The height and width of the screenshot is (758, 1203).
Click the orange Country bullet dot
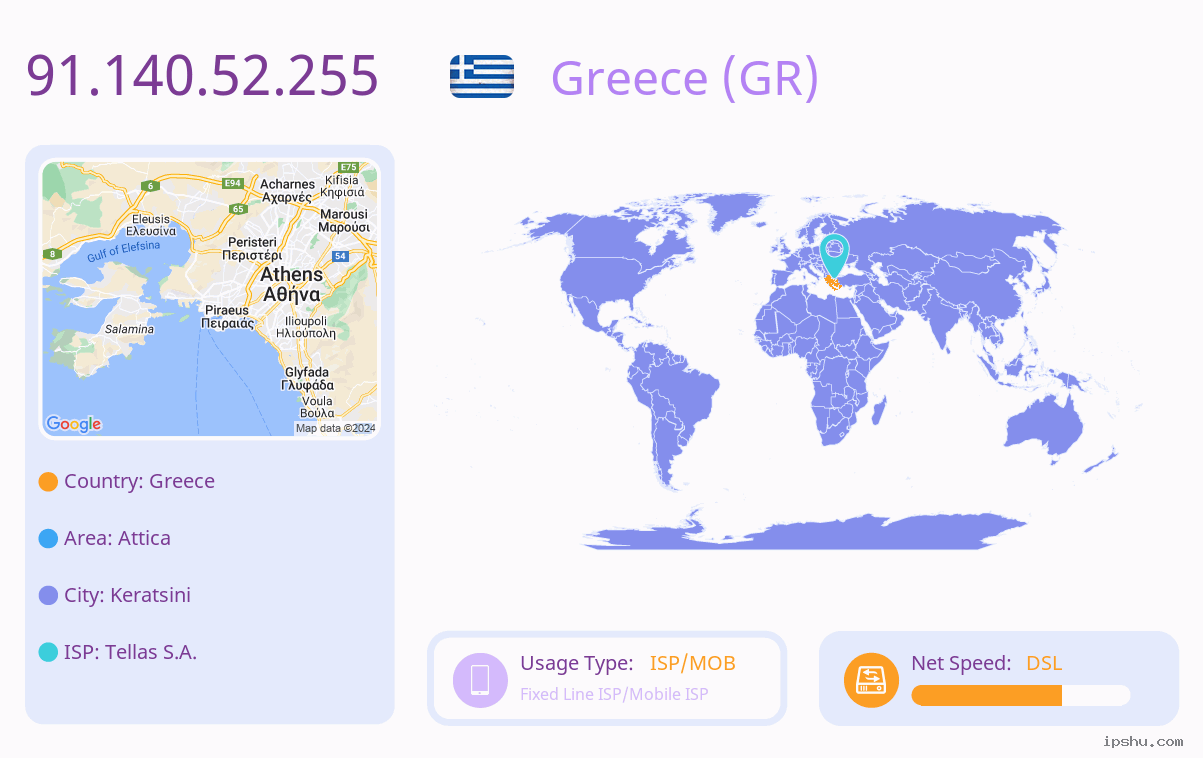click(48, 481)
